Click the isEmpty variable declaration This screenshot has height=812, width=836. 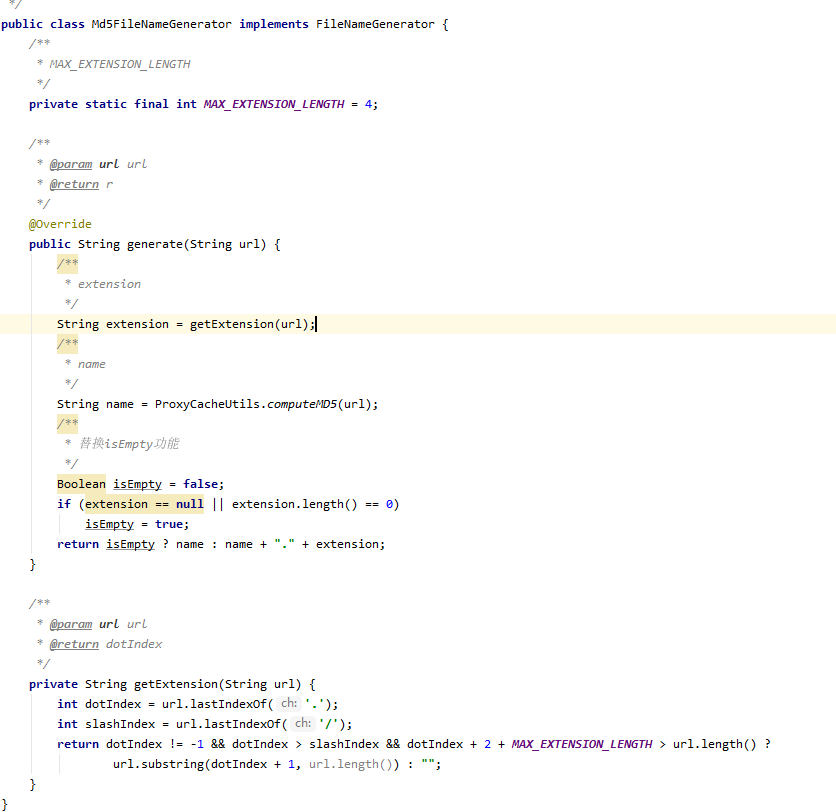pyautogui.click(x=137, y=484)
